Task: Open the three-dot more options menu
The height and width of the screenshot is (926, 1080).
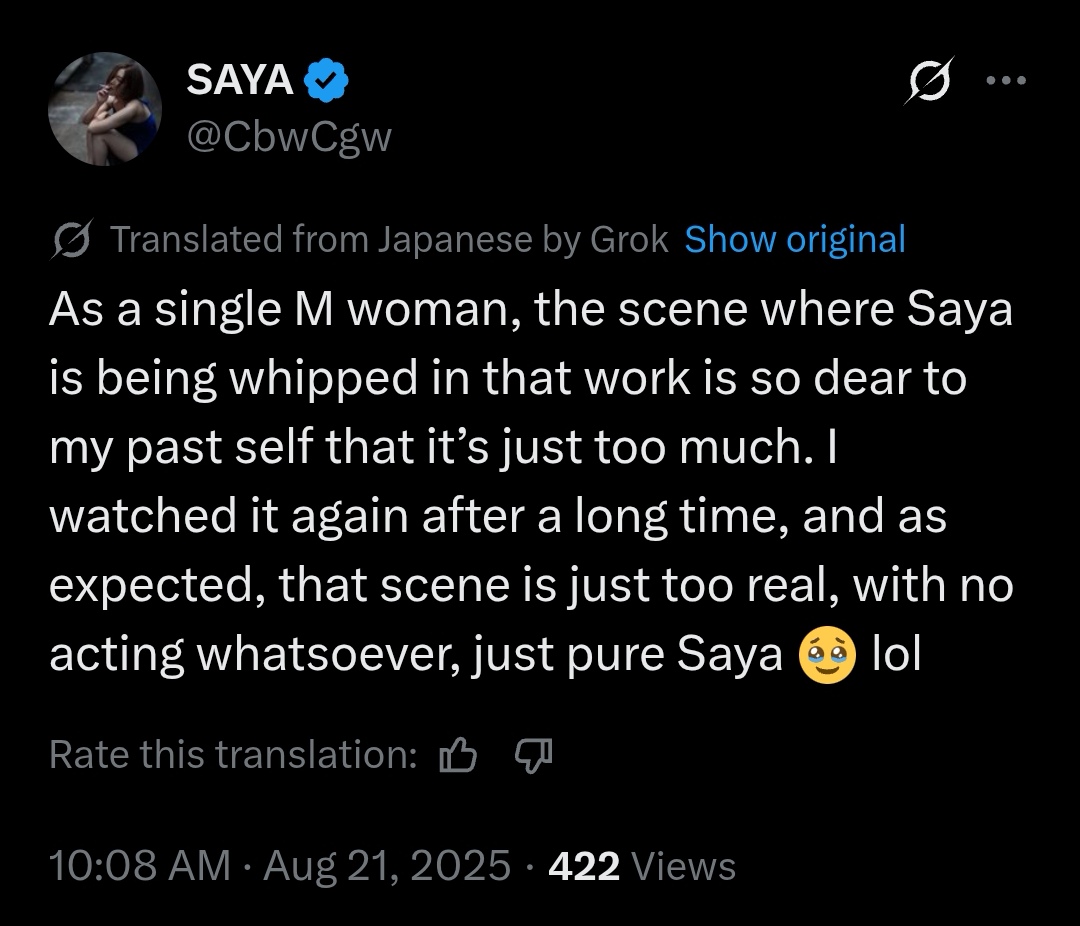Action: (x=1005, y=82)
